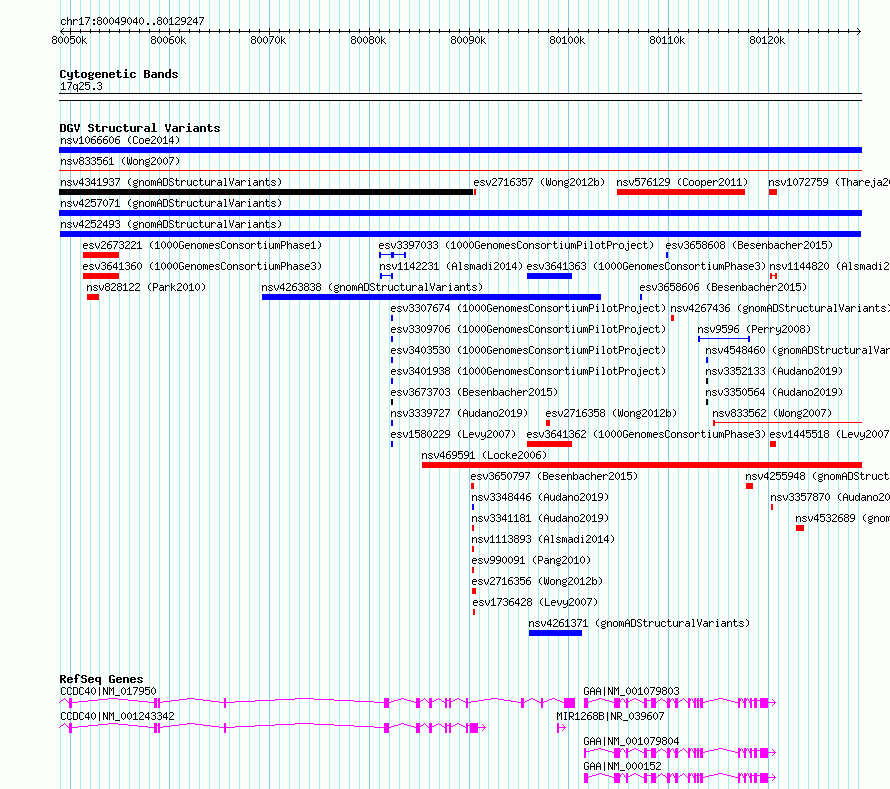Click the esv2716358 (Wong2012b) label
Viewport: 890px width, 789px height.
click(611, 413)
